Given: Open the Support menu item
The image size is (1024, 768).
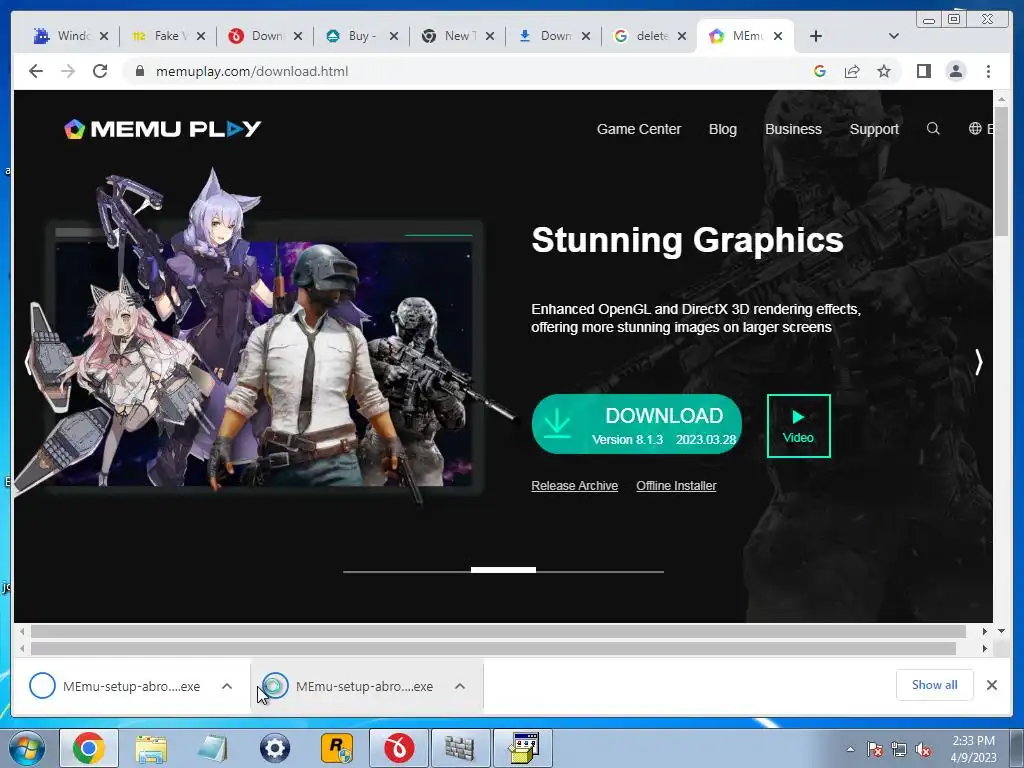Looking at the screenshot, I should [x=874, y=129].
